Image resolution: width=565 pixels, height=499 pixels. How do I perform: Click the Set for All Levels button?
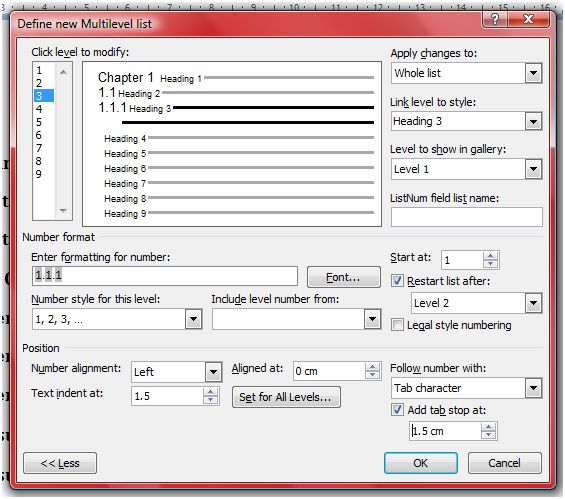[x=286, y=397]
